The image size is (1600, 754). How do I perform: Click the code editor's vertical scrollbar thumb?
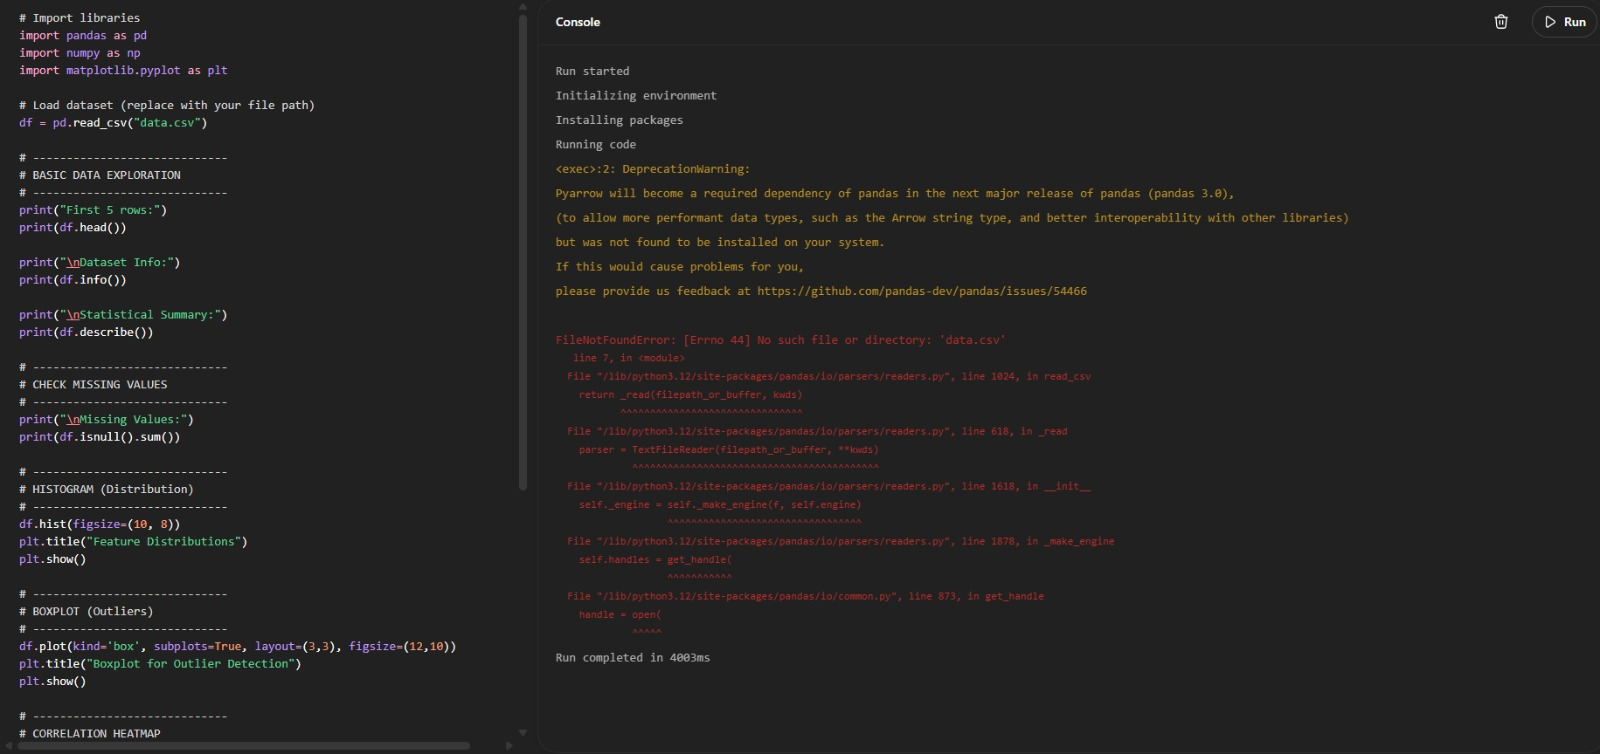pyautogui.click(x=522, y=250)
